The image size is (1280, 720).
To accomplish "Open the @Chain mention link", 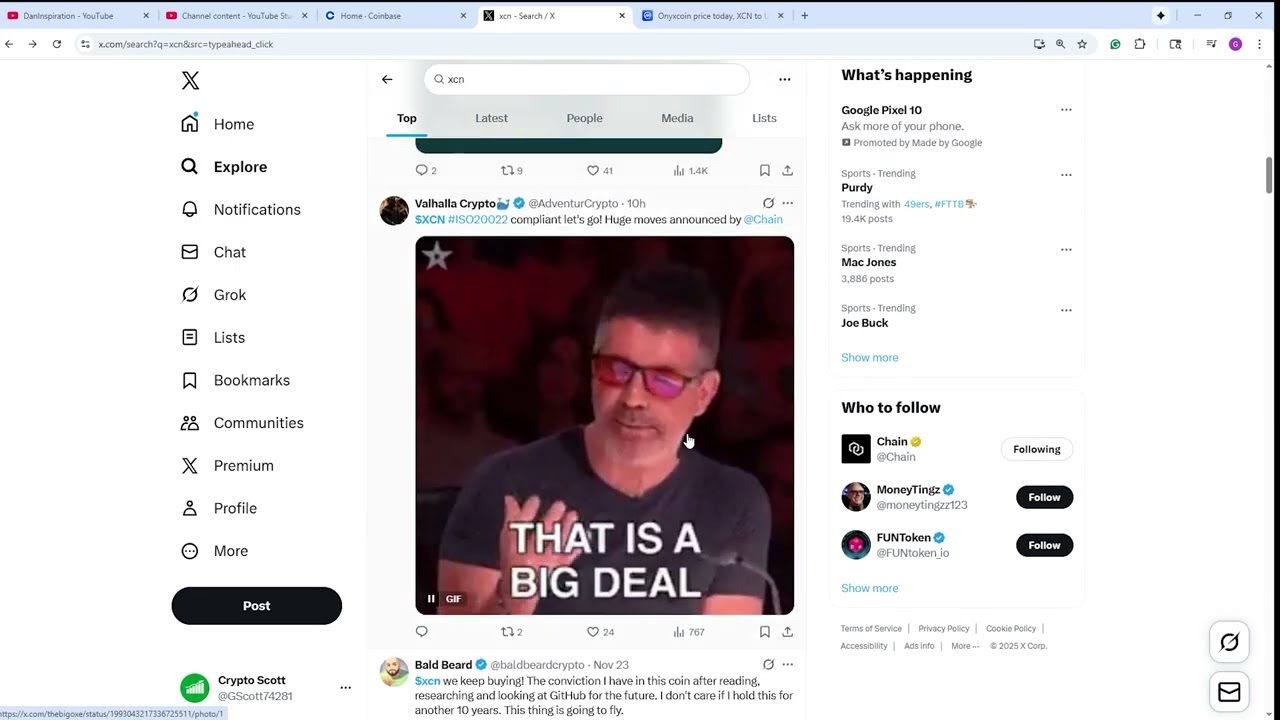I will [763, 220].
